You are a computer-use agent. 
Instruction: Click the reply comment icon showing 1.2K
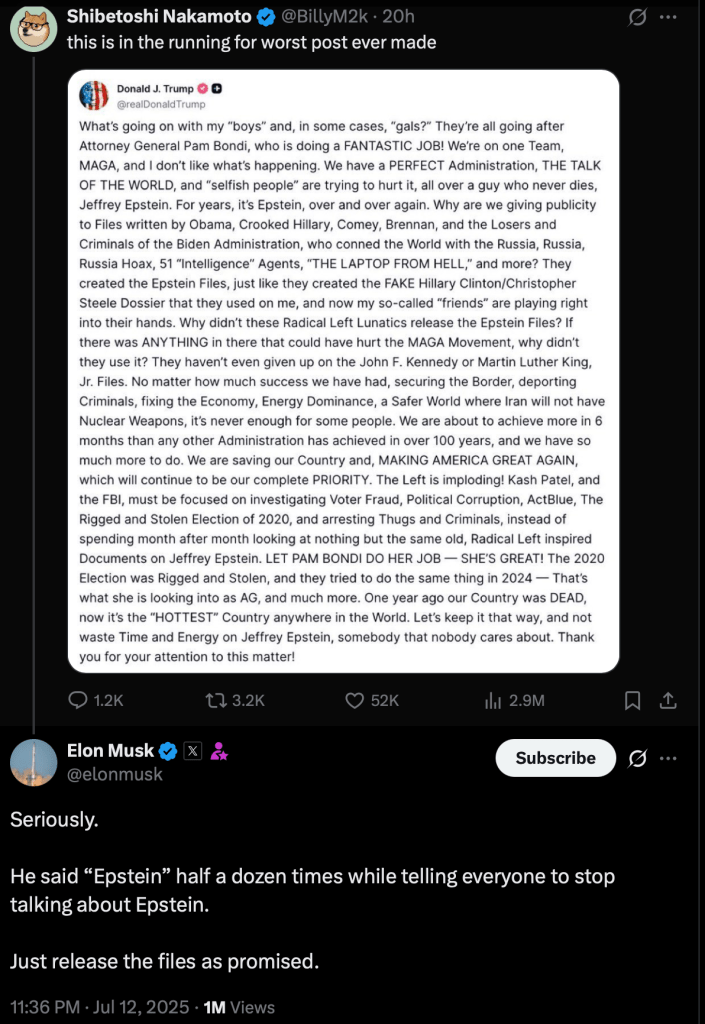(x=79, y=701)
